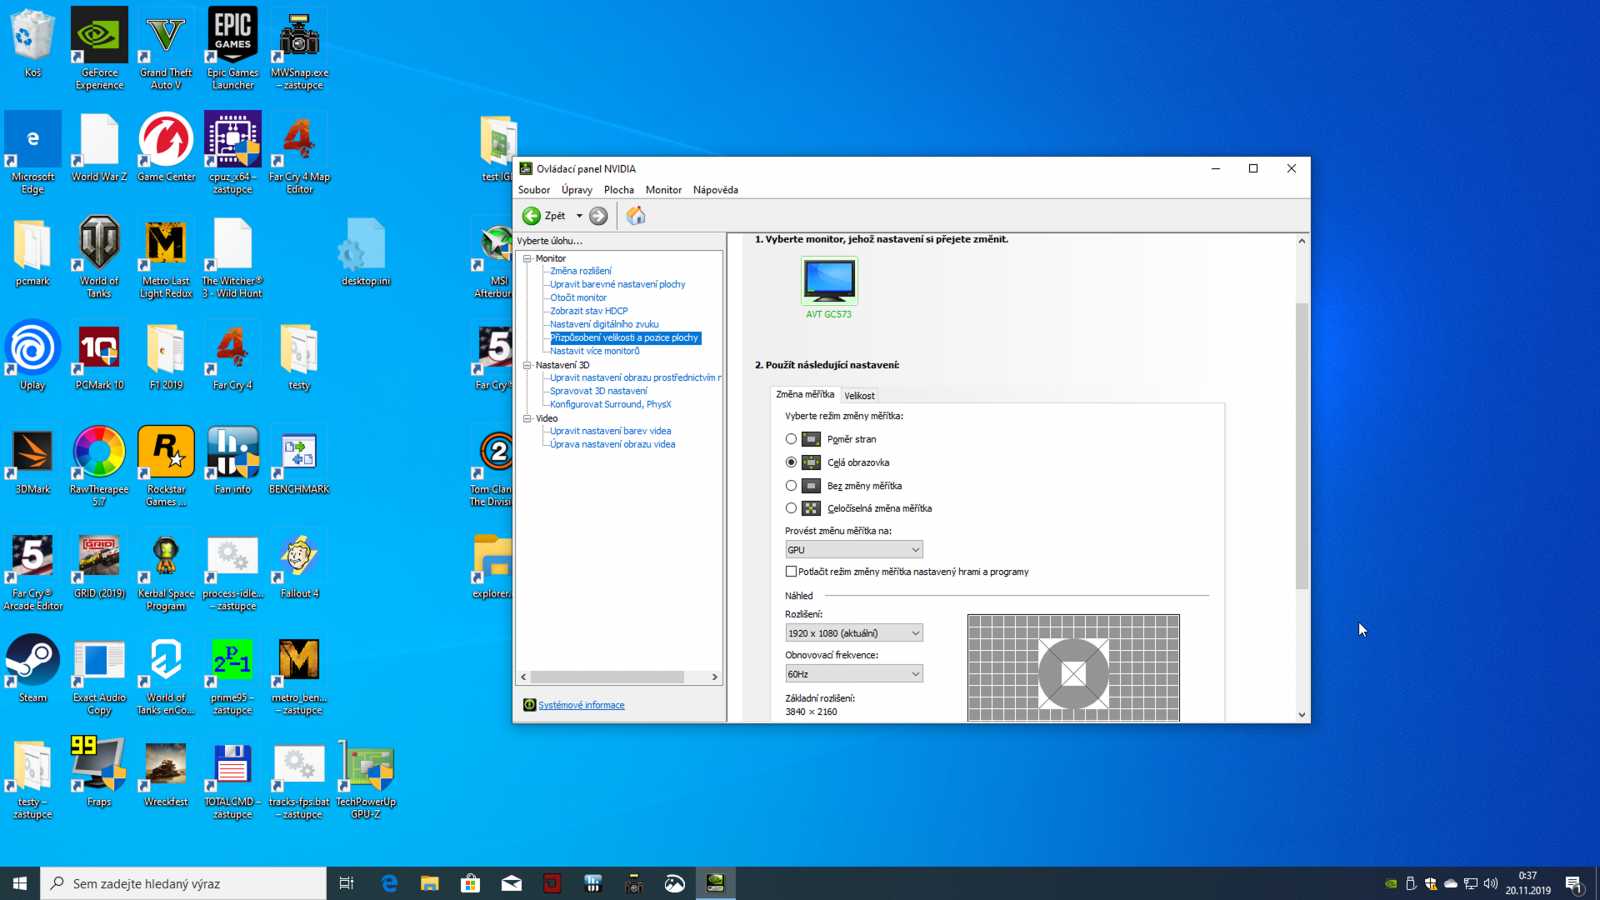Click the settings pane vertical scrollbar
This screenshot has width=1600, height=900.
(1301, 445)
